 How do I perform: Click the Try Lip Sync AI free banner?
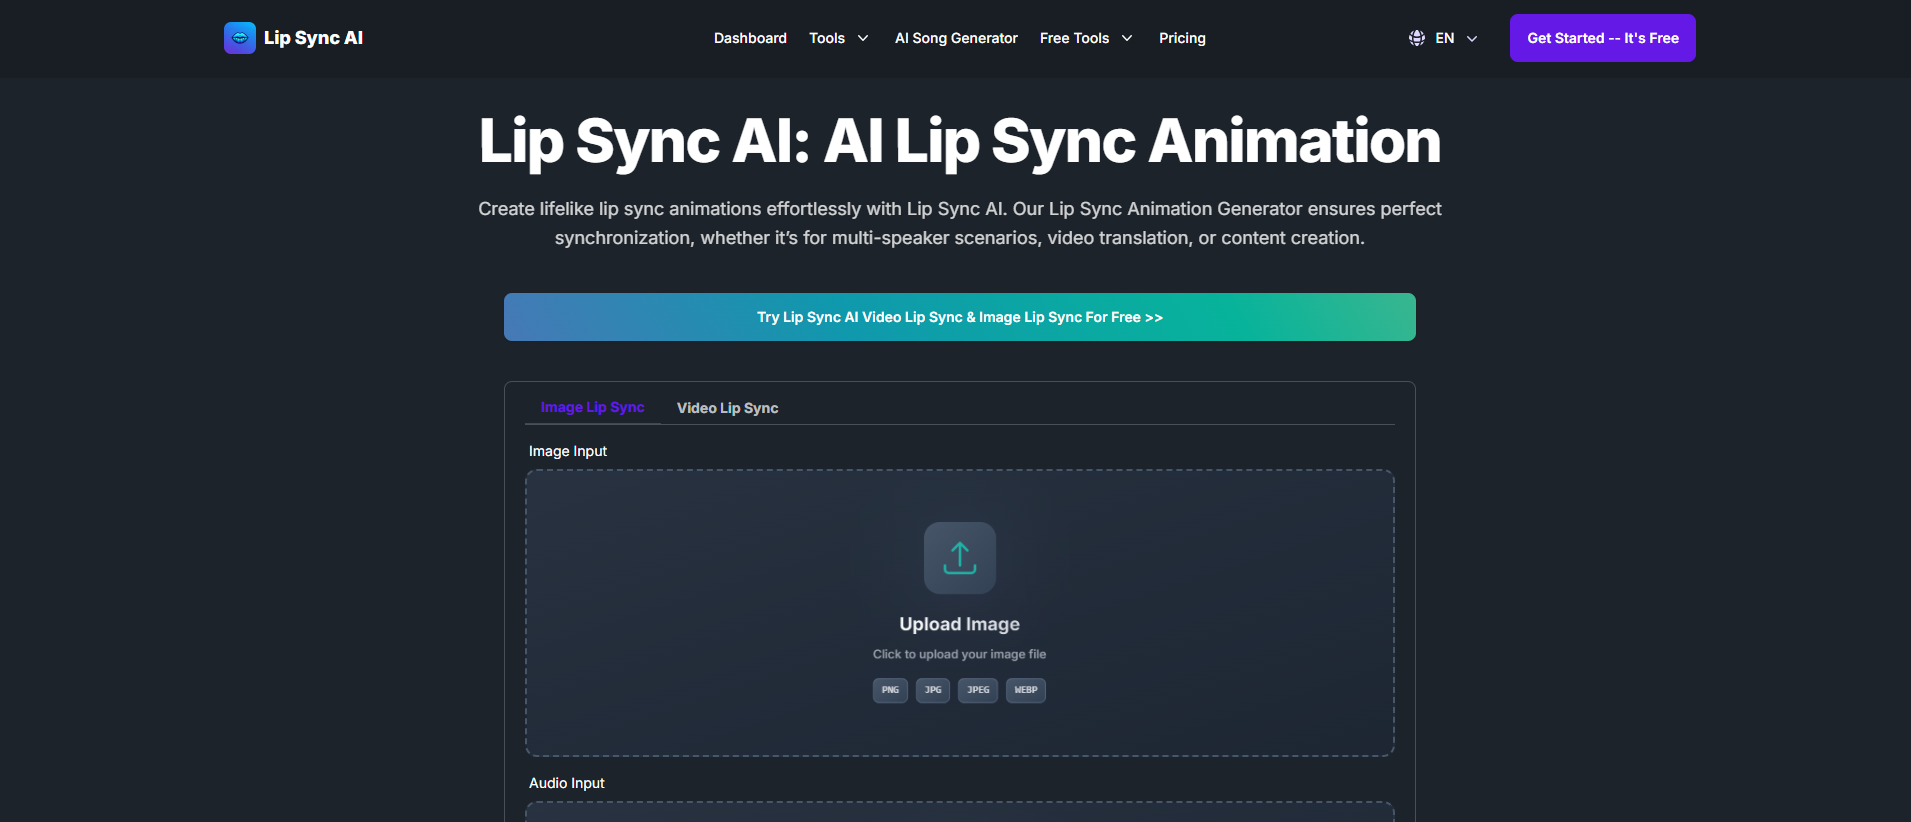pyautogui.click(x=960, y=317)
